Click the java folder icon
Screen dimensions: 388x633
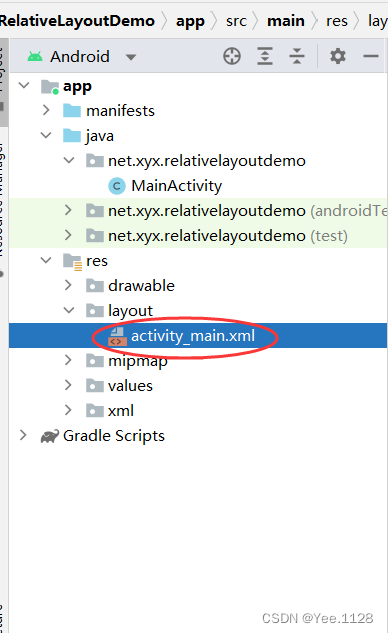(72, 136)
